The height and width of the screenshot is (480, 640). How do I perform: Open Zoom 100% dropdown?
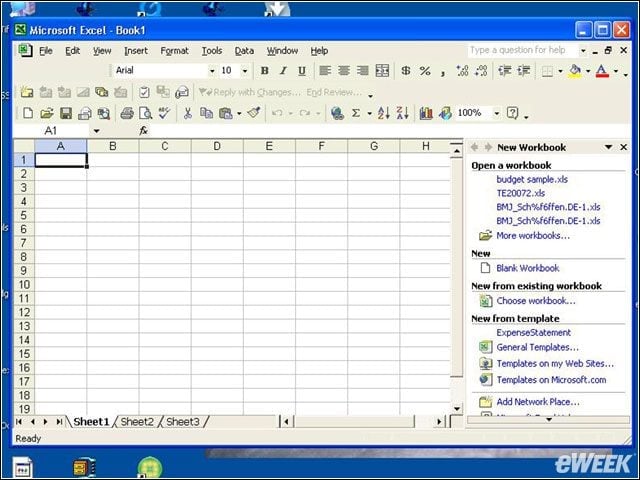497,113
